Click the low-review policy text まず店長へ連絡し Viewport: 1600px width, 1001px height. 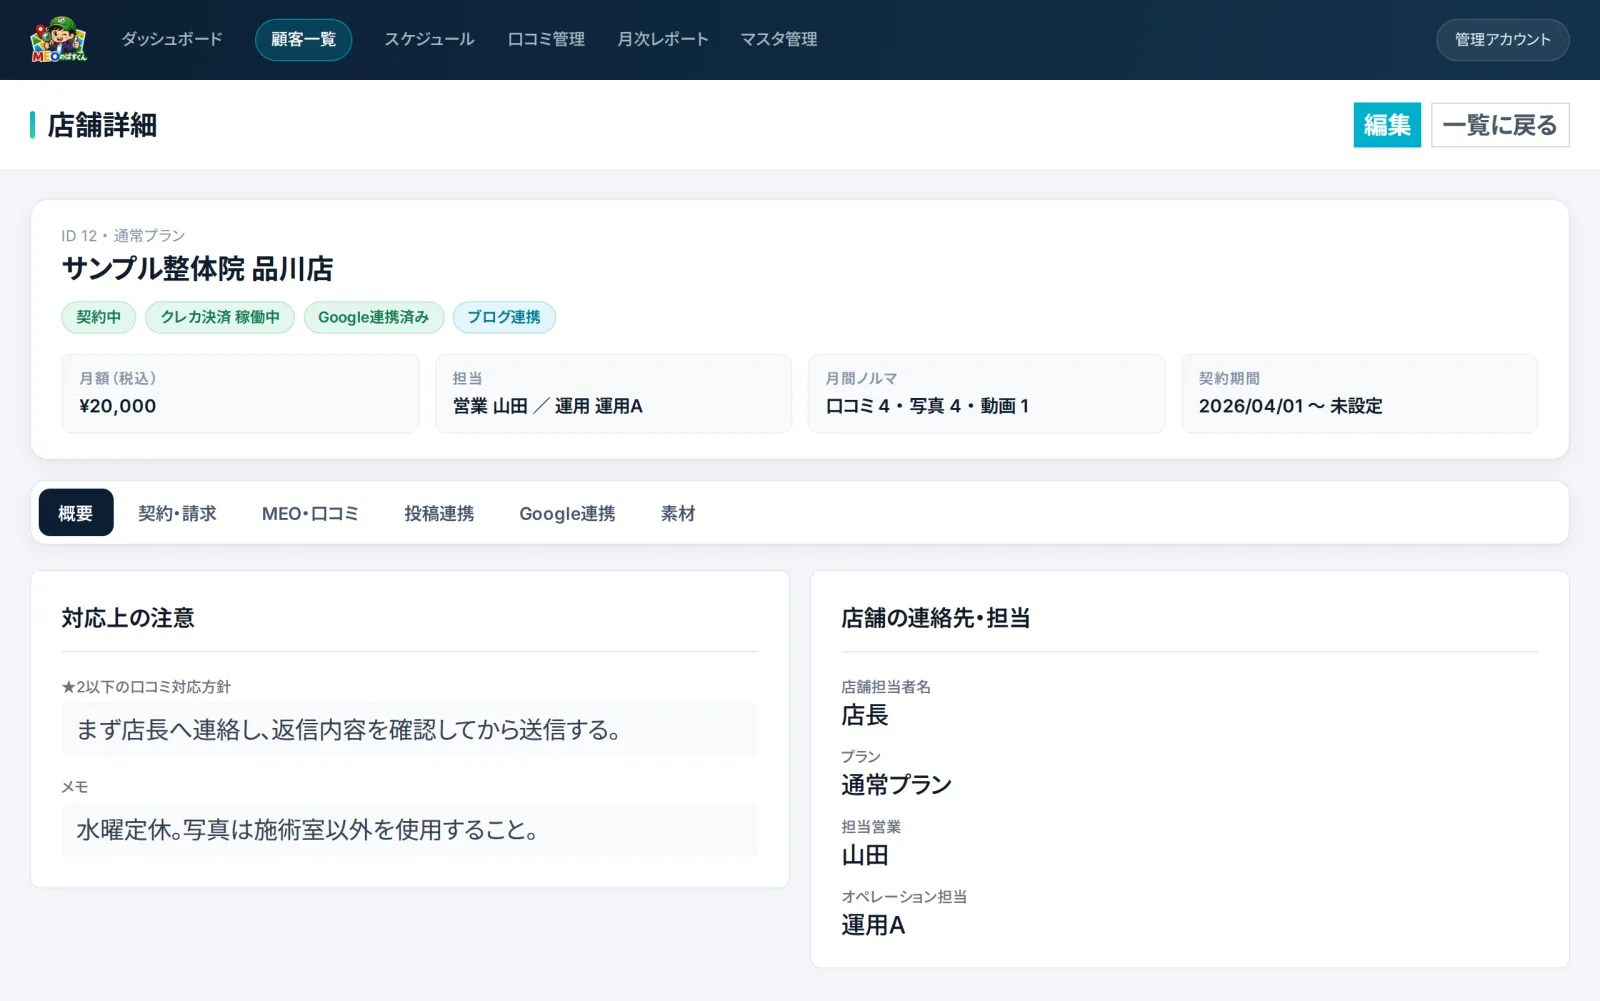(349, 730)
